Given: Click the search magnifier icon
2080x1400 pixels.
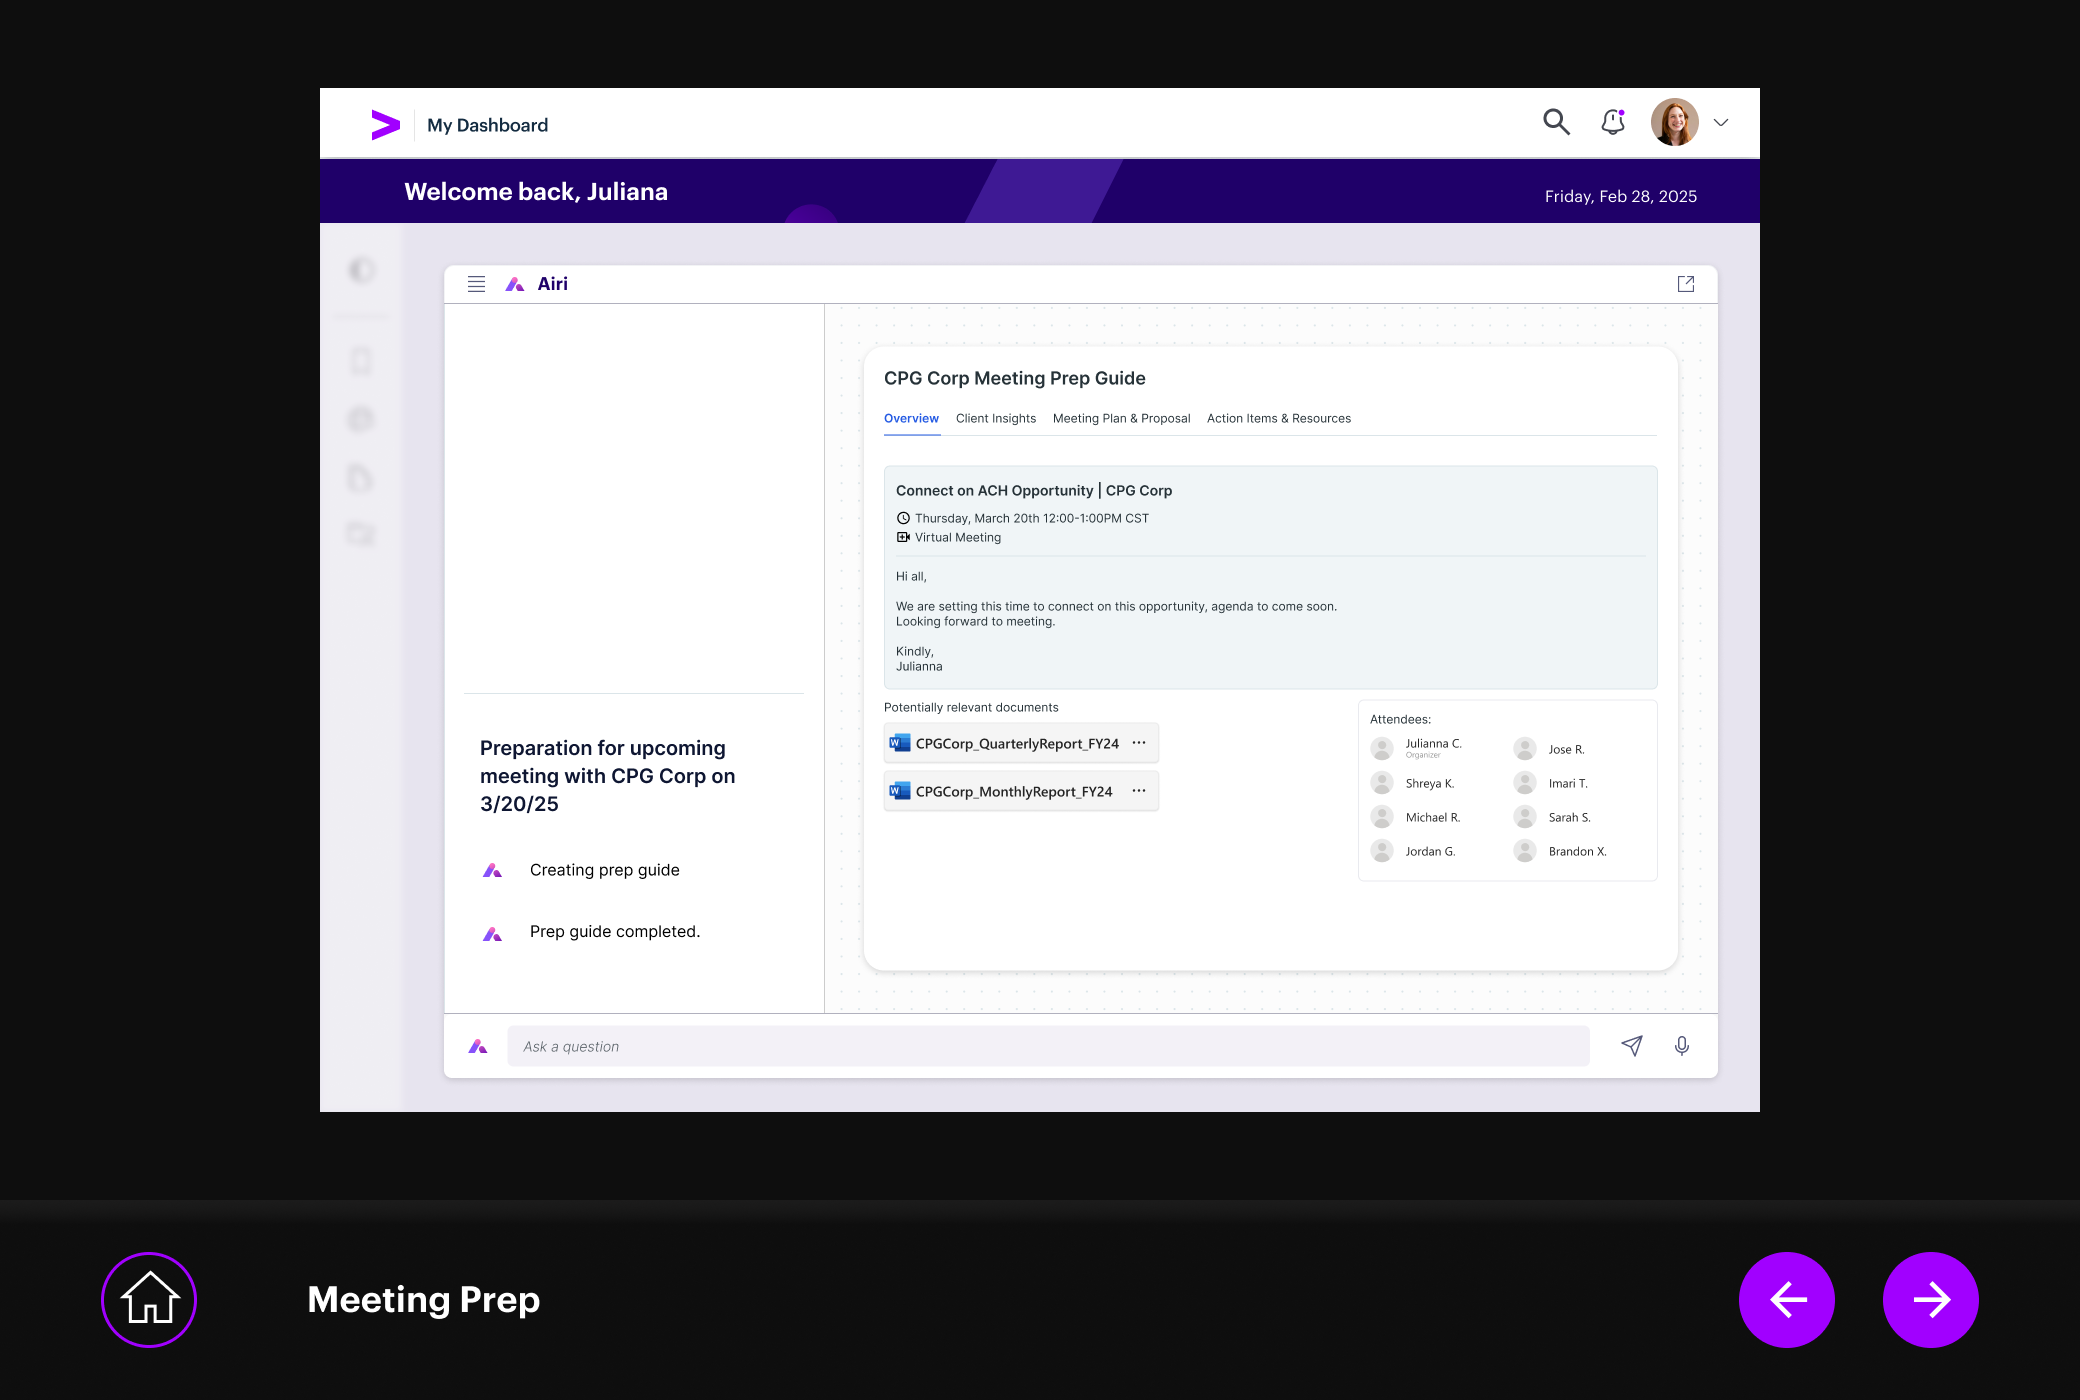Looking at the screenshot, I should click(x=1556, y=122).
